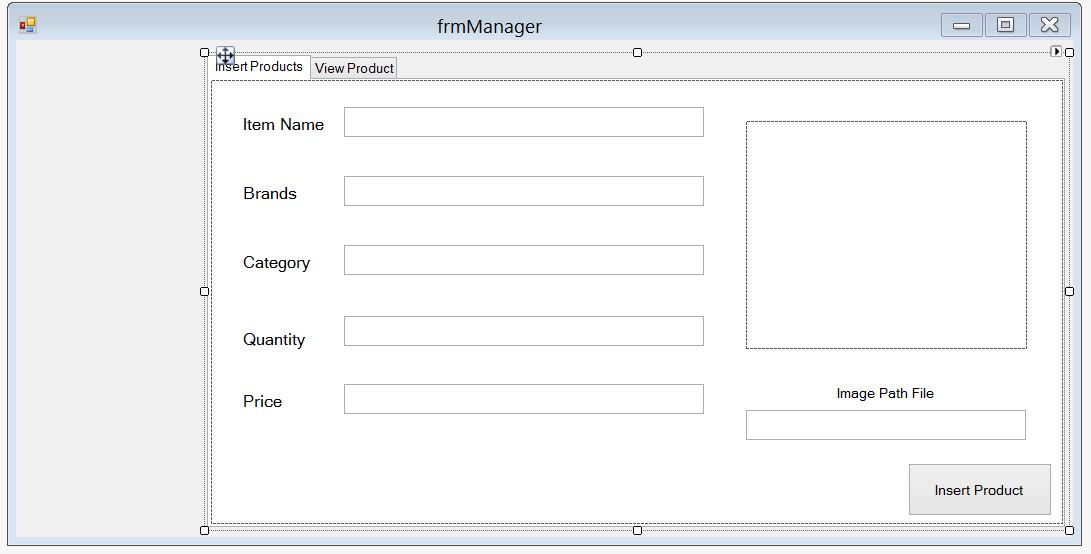Click the Image Path File text box

[x=885, y=425]
